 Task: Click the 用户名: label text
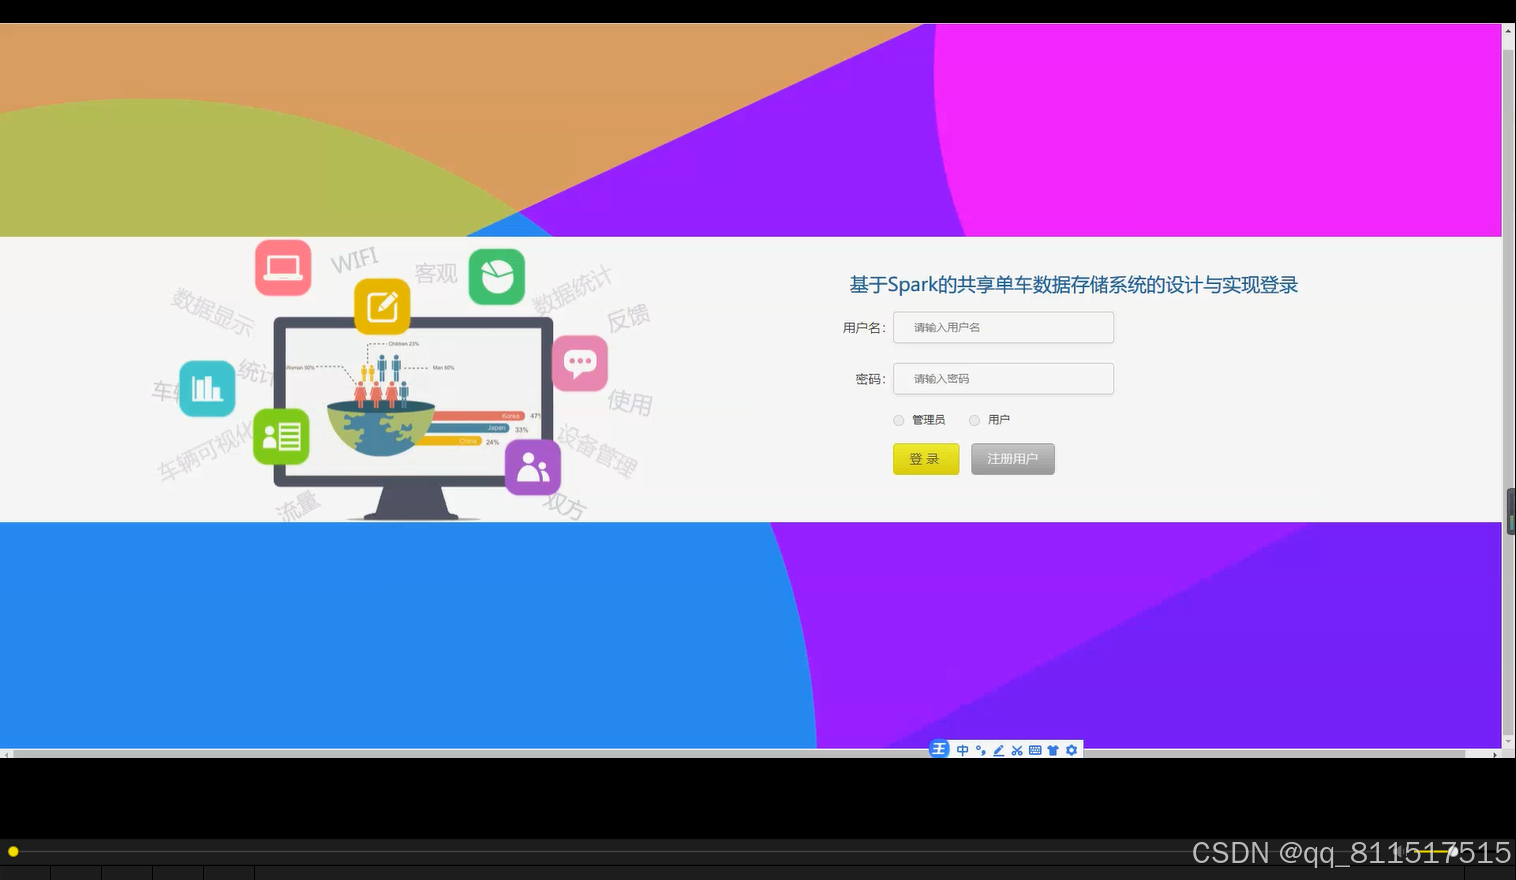pyautogui.click(x=864, y=328)
